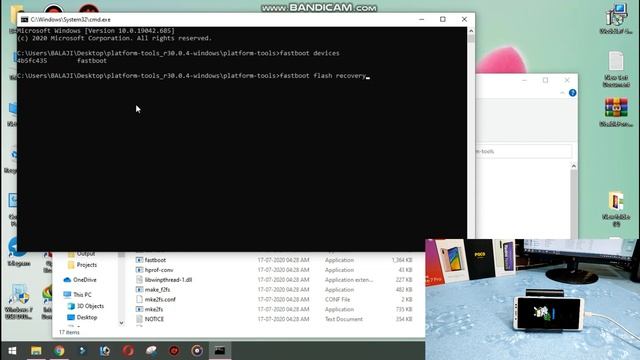Viewport: 640px width, 360px height.
Task: Click the address bar in back Explorer window
Action: pyautogui.click(x=524, y=151)
